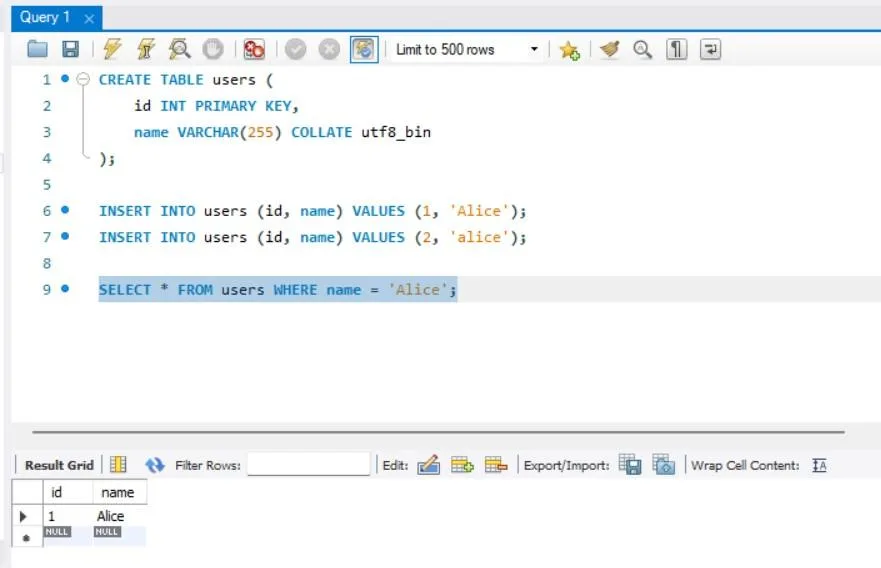This screenshot has width=881, height=568.
Task: Select the name column header
Action: pos(120,493)
